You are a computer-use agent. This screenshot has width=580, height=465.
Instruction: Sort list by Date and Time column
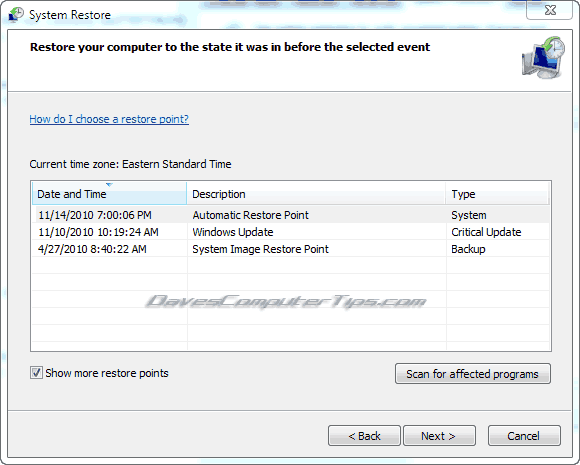point(109,193)
